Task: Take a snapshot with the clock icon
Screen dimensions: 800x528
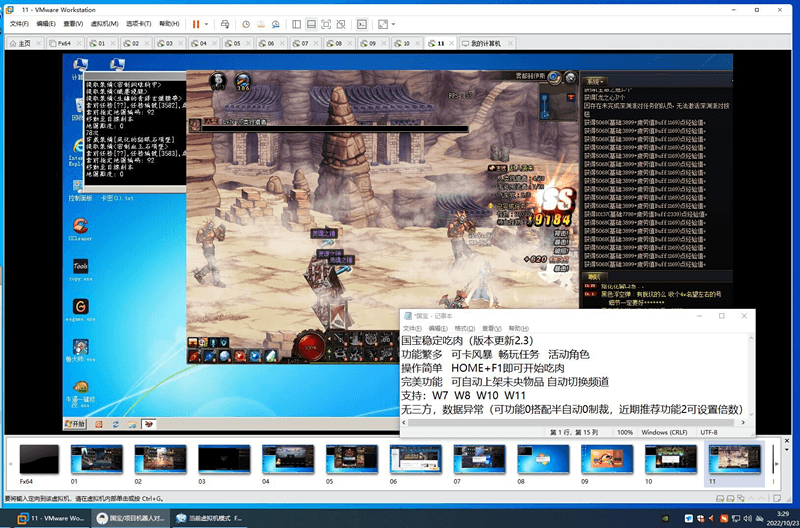Action: 246,24
